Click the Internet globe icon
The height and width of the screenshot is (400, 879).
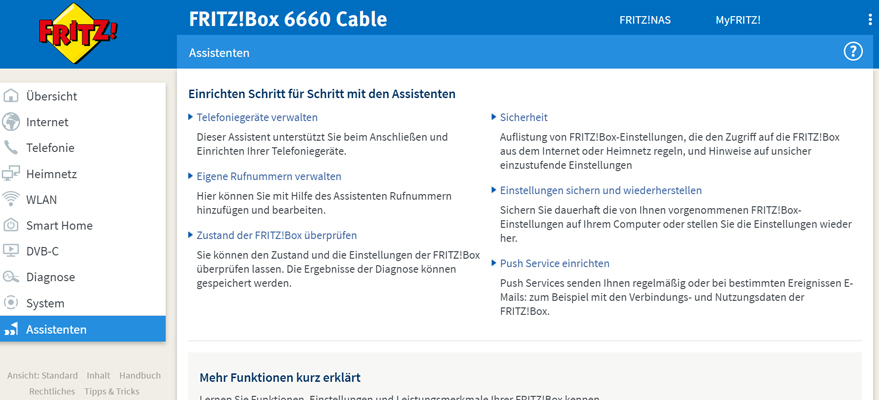click(x=12, y=122)
